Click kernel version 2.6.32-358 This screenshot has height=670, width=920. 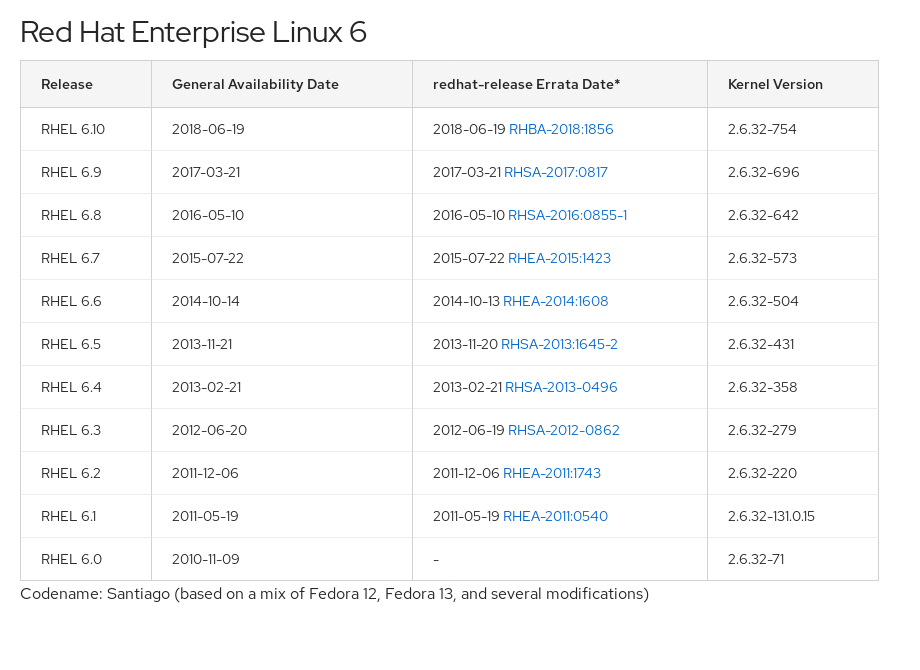[763, 387]
